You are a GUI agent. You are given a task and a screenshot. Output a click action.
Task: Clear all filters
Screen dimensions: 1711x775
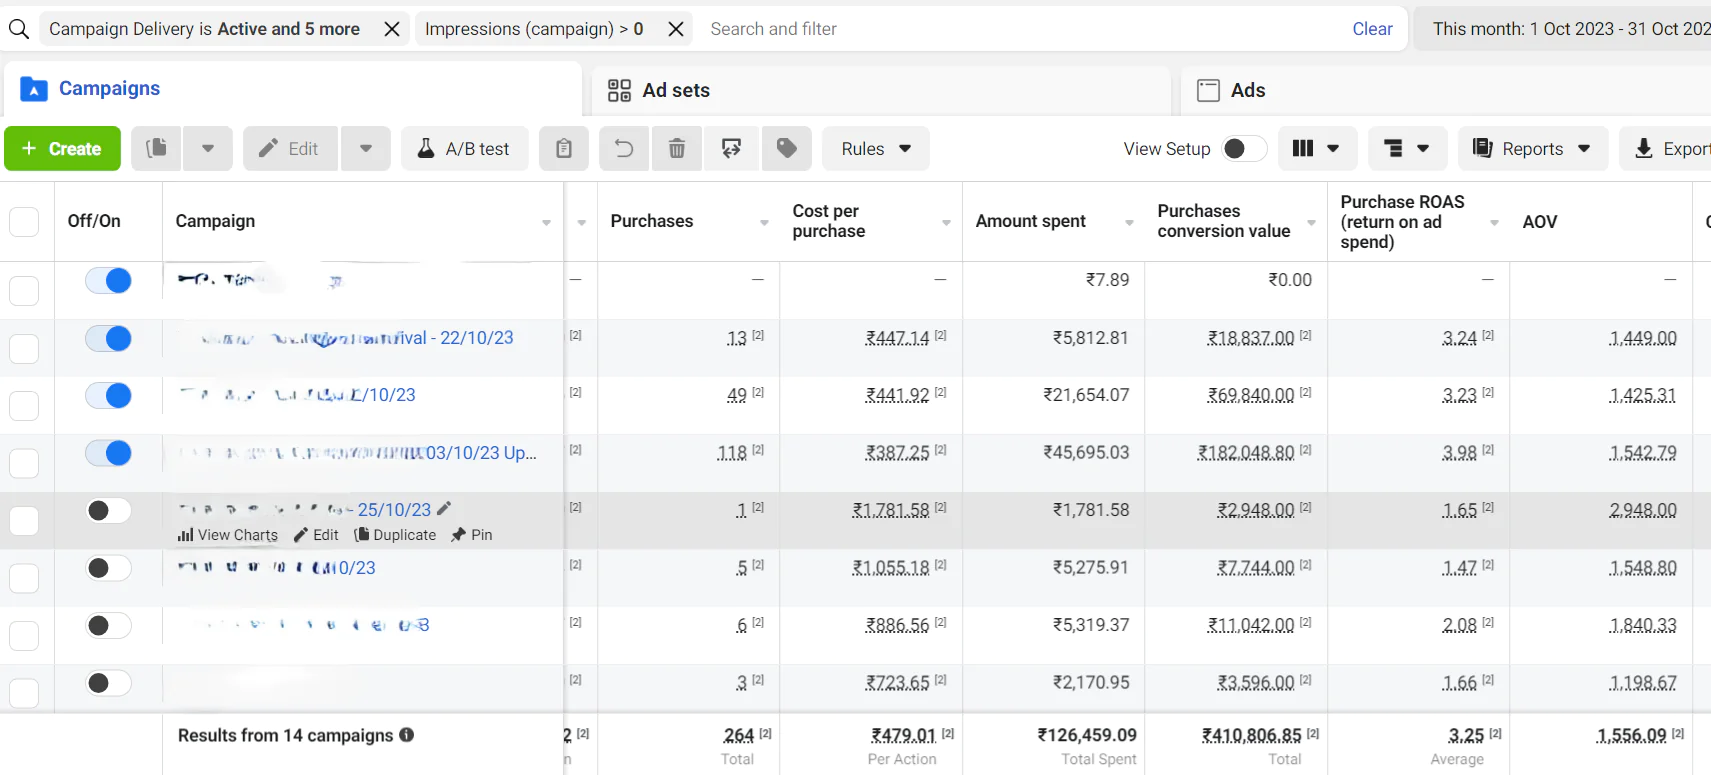pos(1372,29)
